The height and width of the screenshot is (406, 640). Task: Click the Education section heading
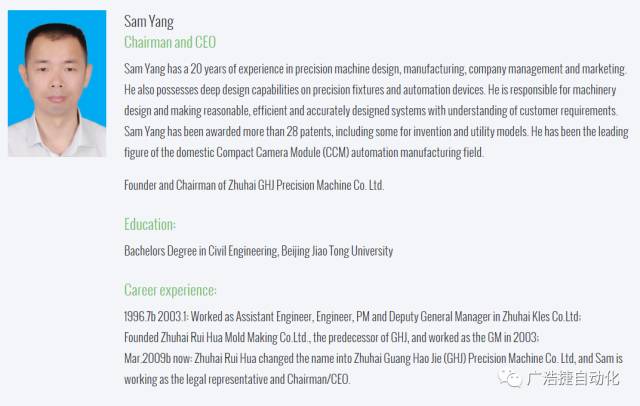pos(150,224)
